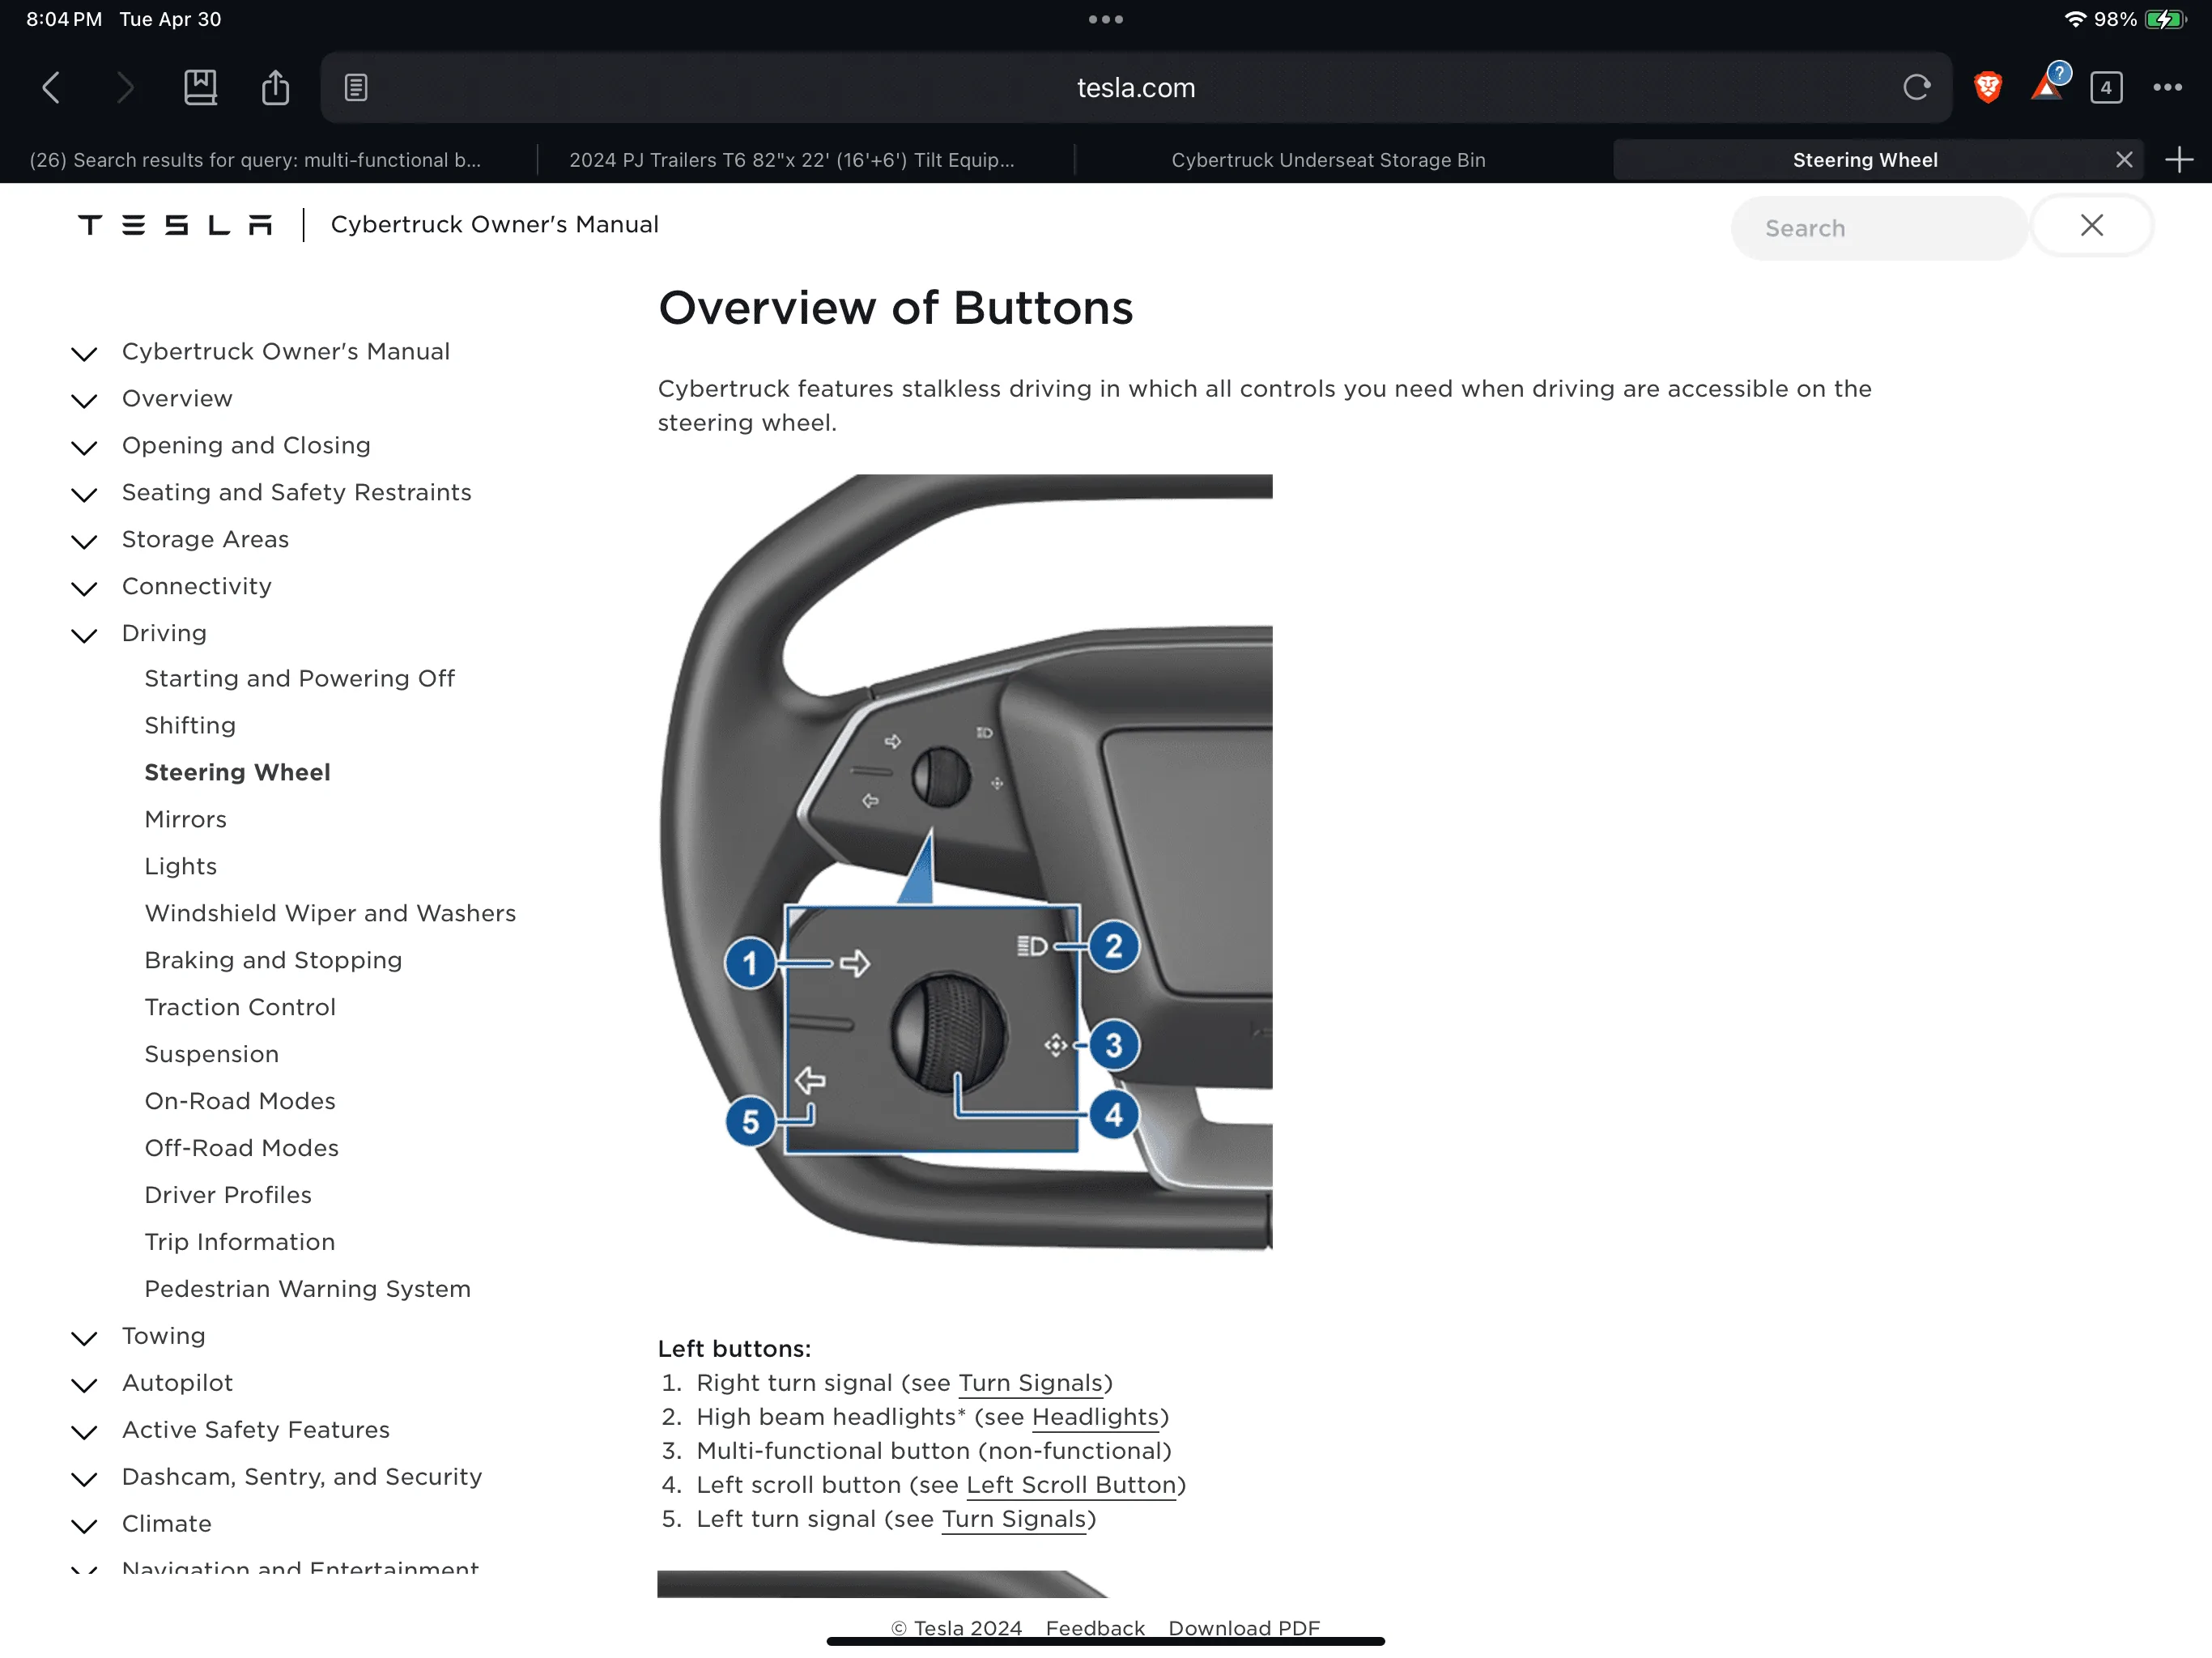Screen dimensions: 2212x1658
Task: Open the browser more options menu
Action: pyautogui.click(x=2168, y=88)
